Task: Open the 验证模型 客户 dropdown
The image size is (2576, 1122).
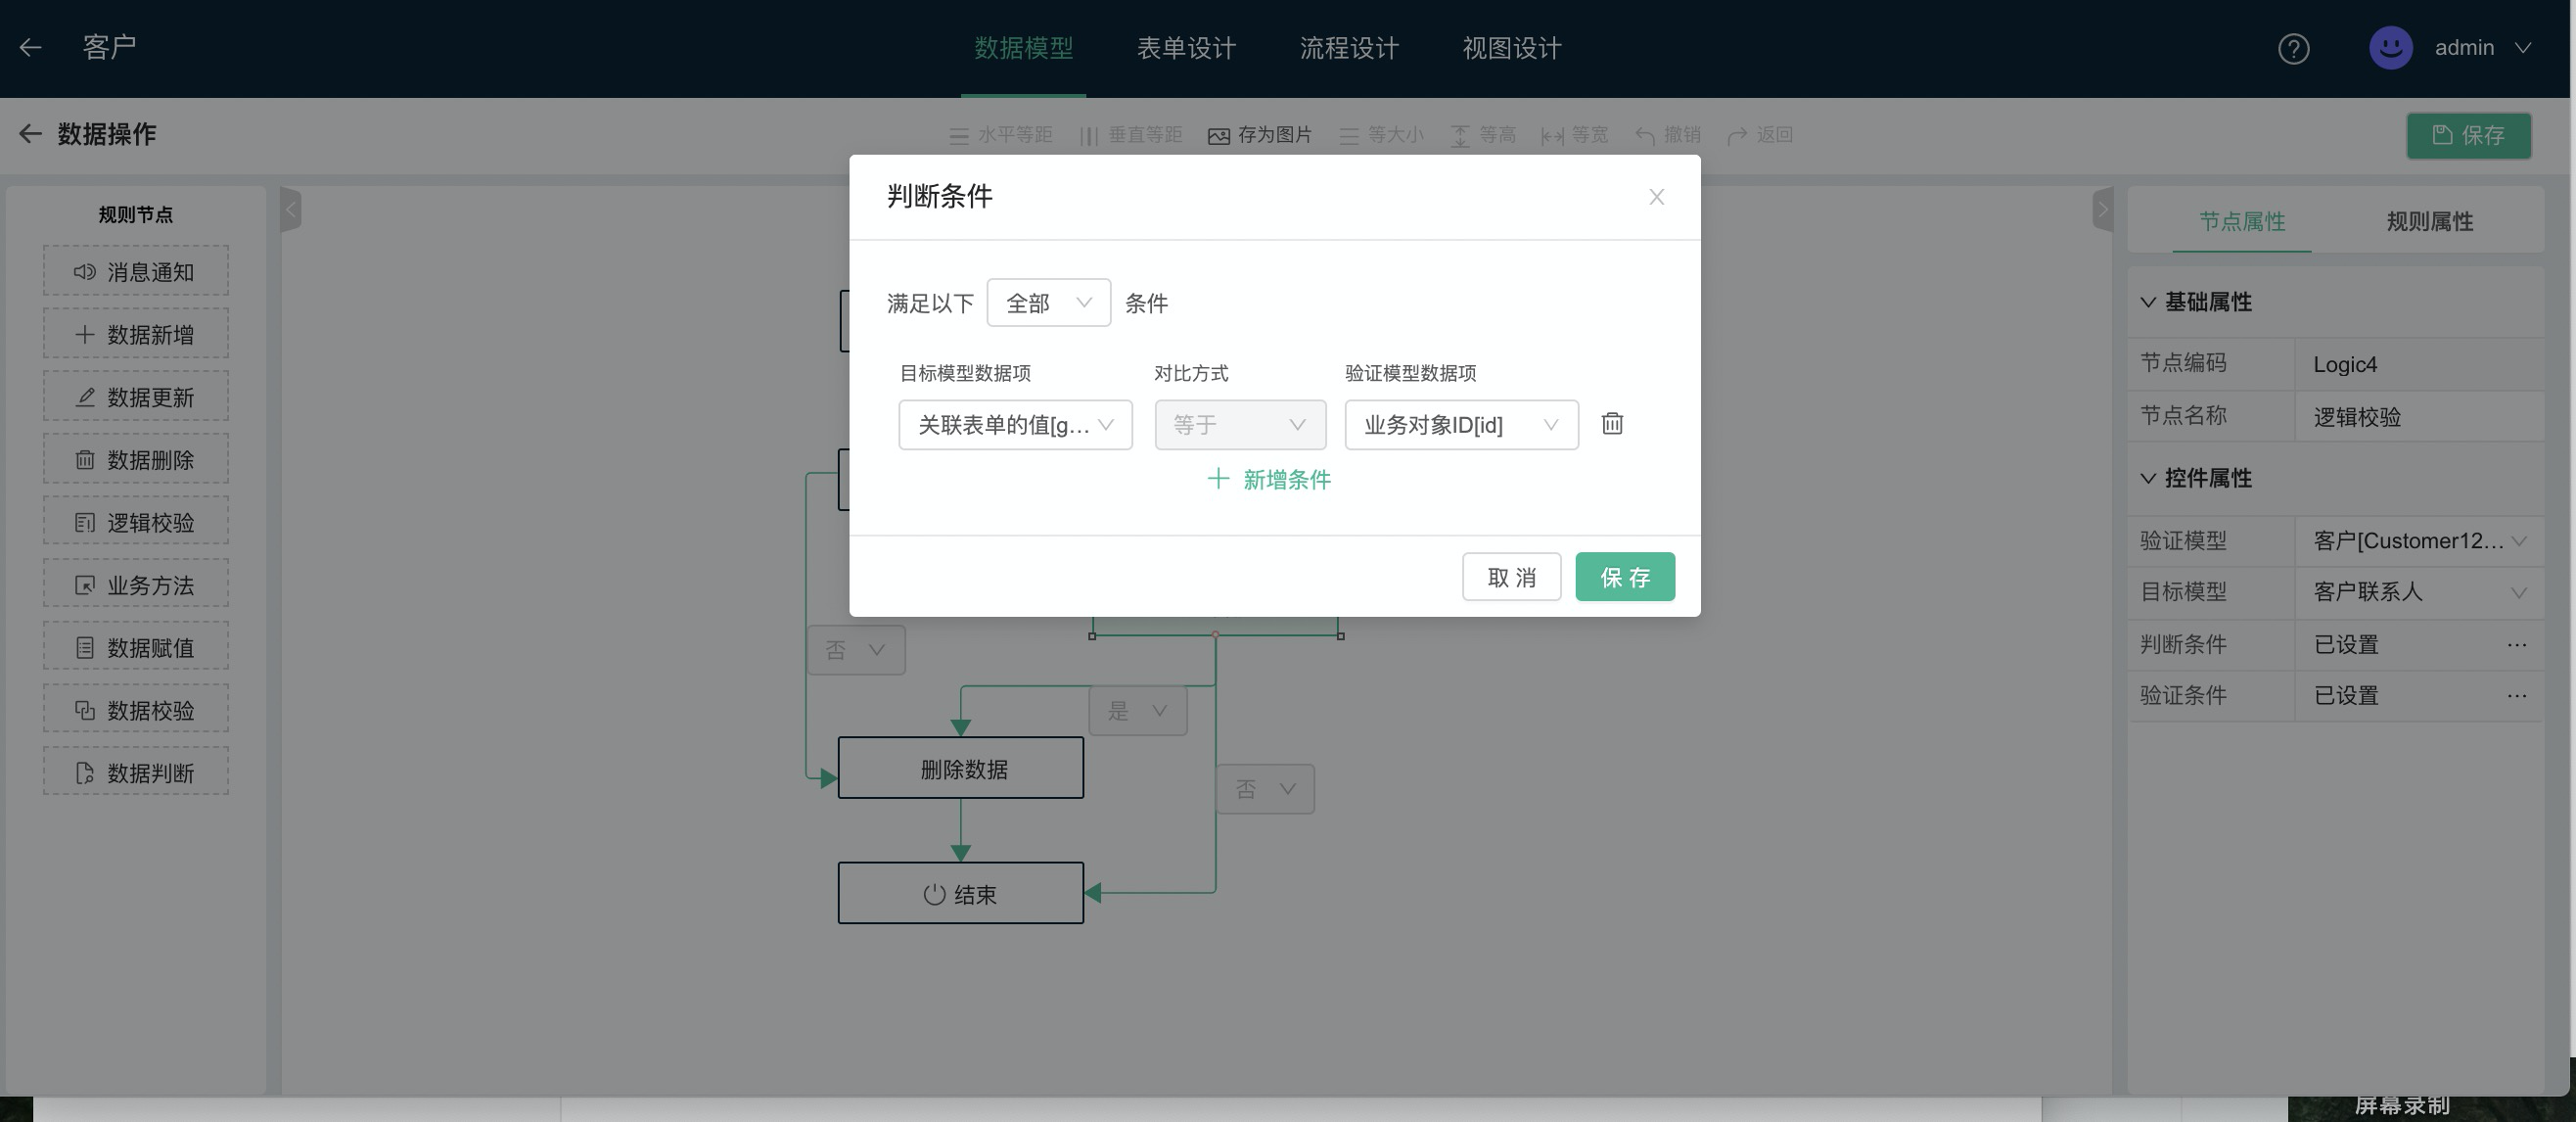Action: (2419, 540)
